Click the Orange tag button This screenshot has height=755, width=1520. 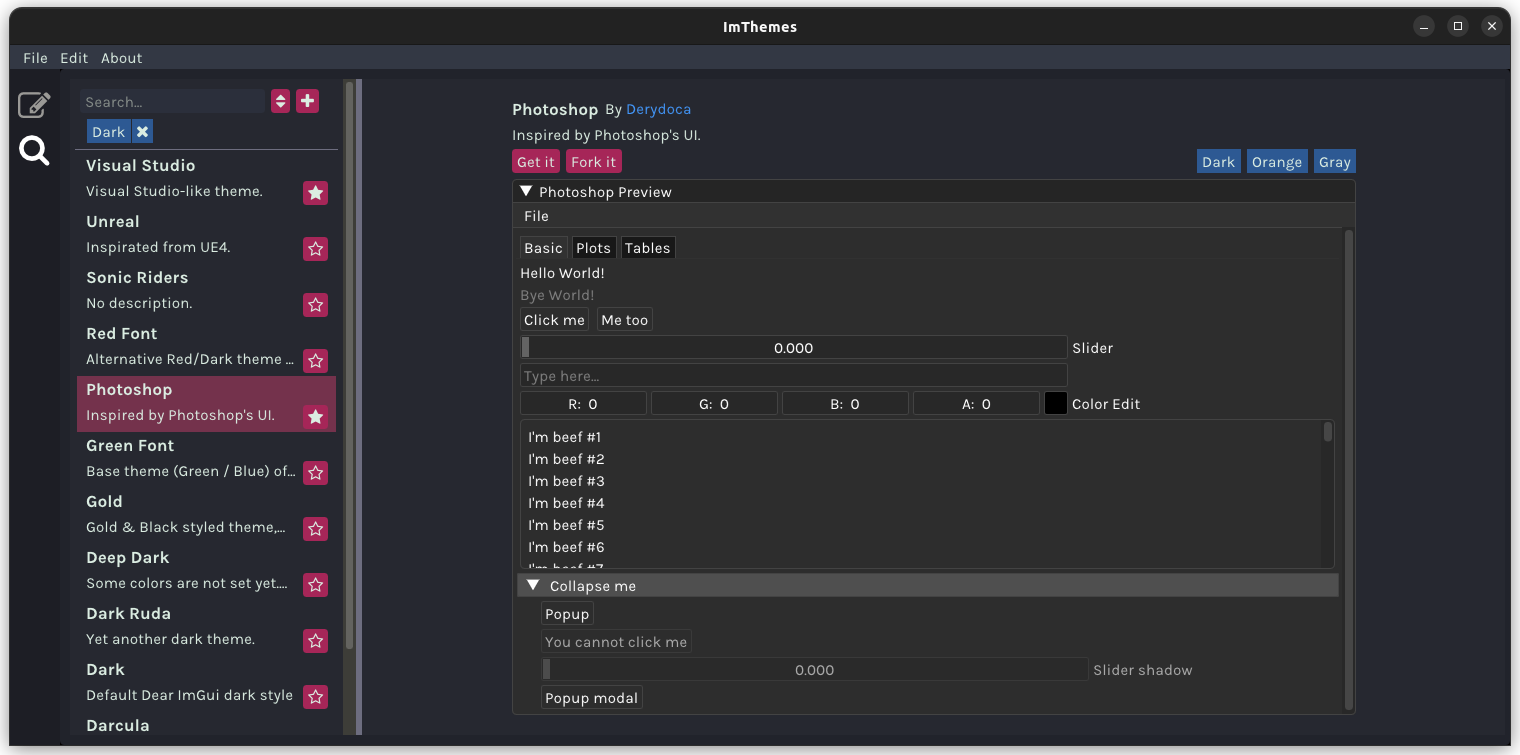tap(1277, 162)
